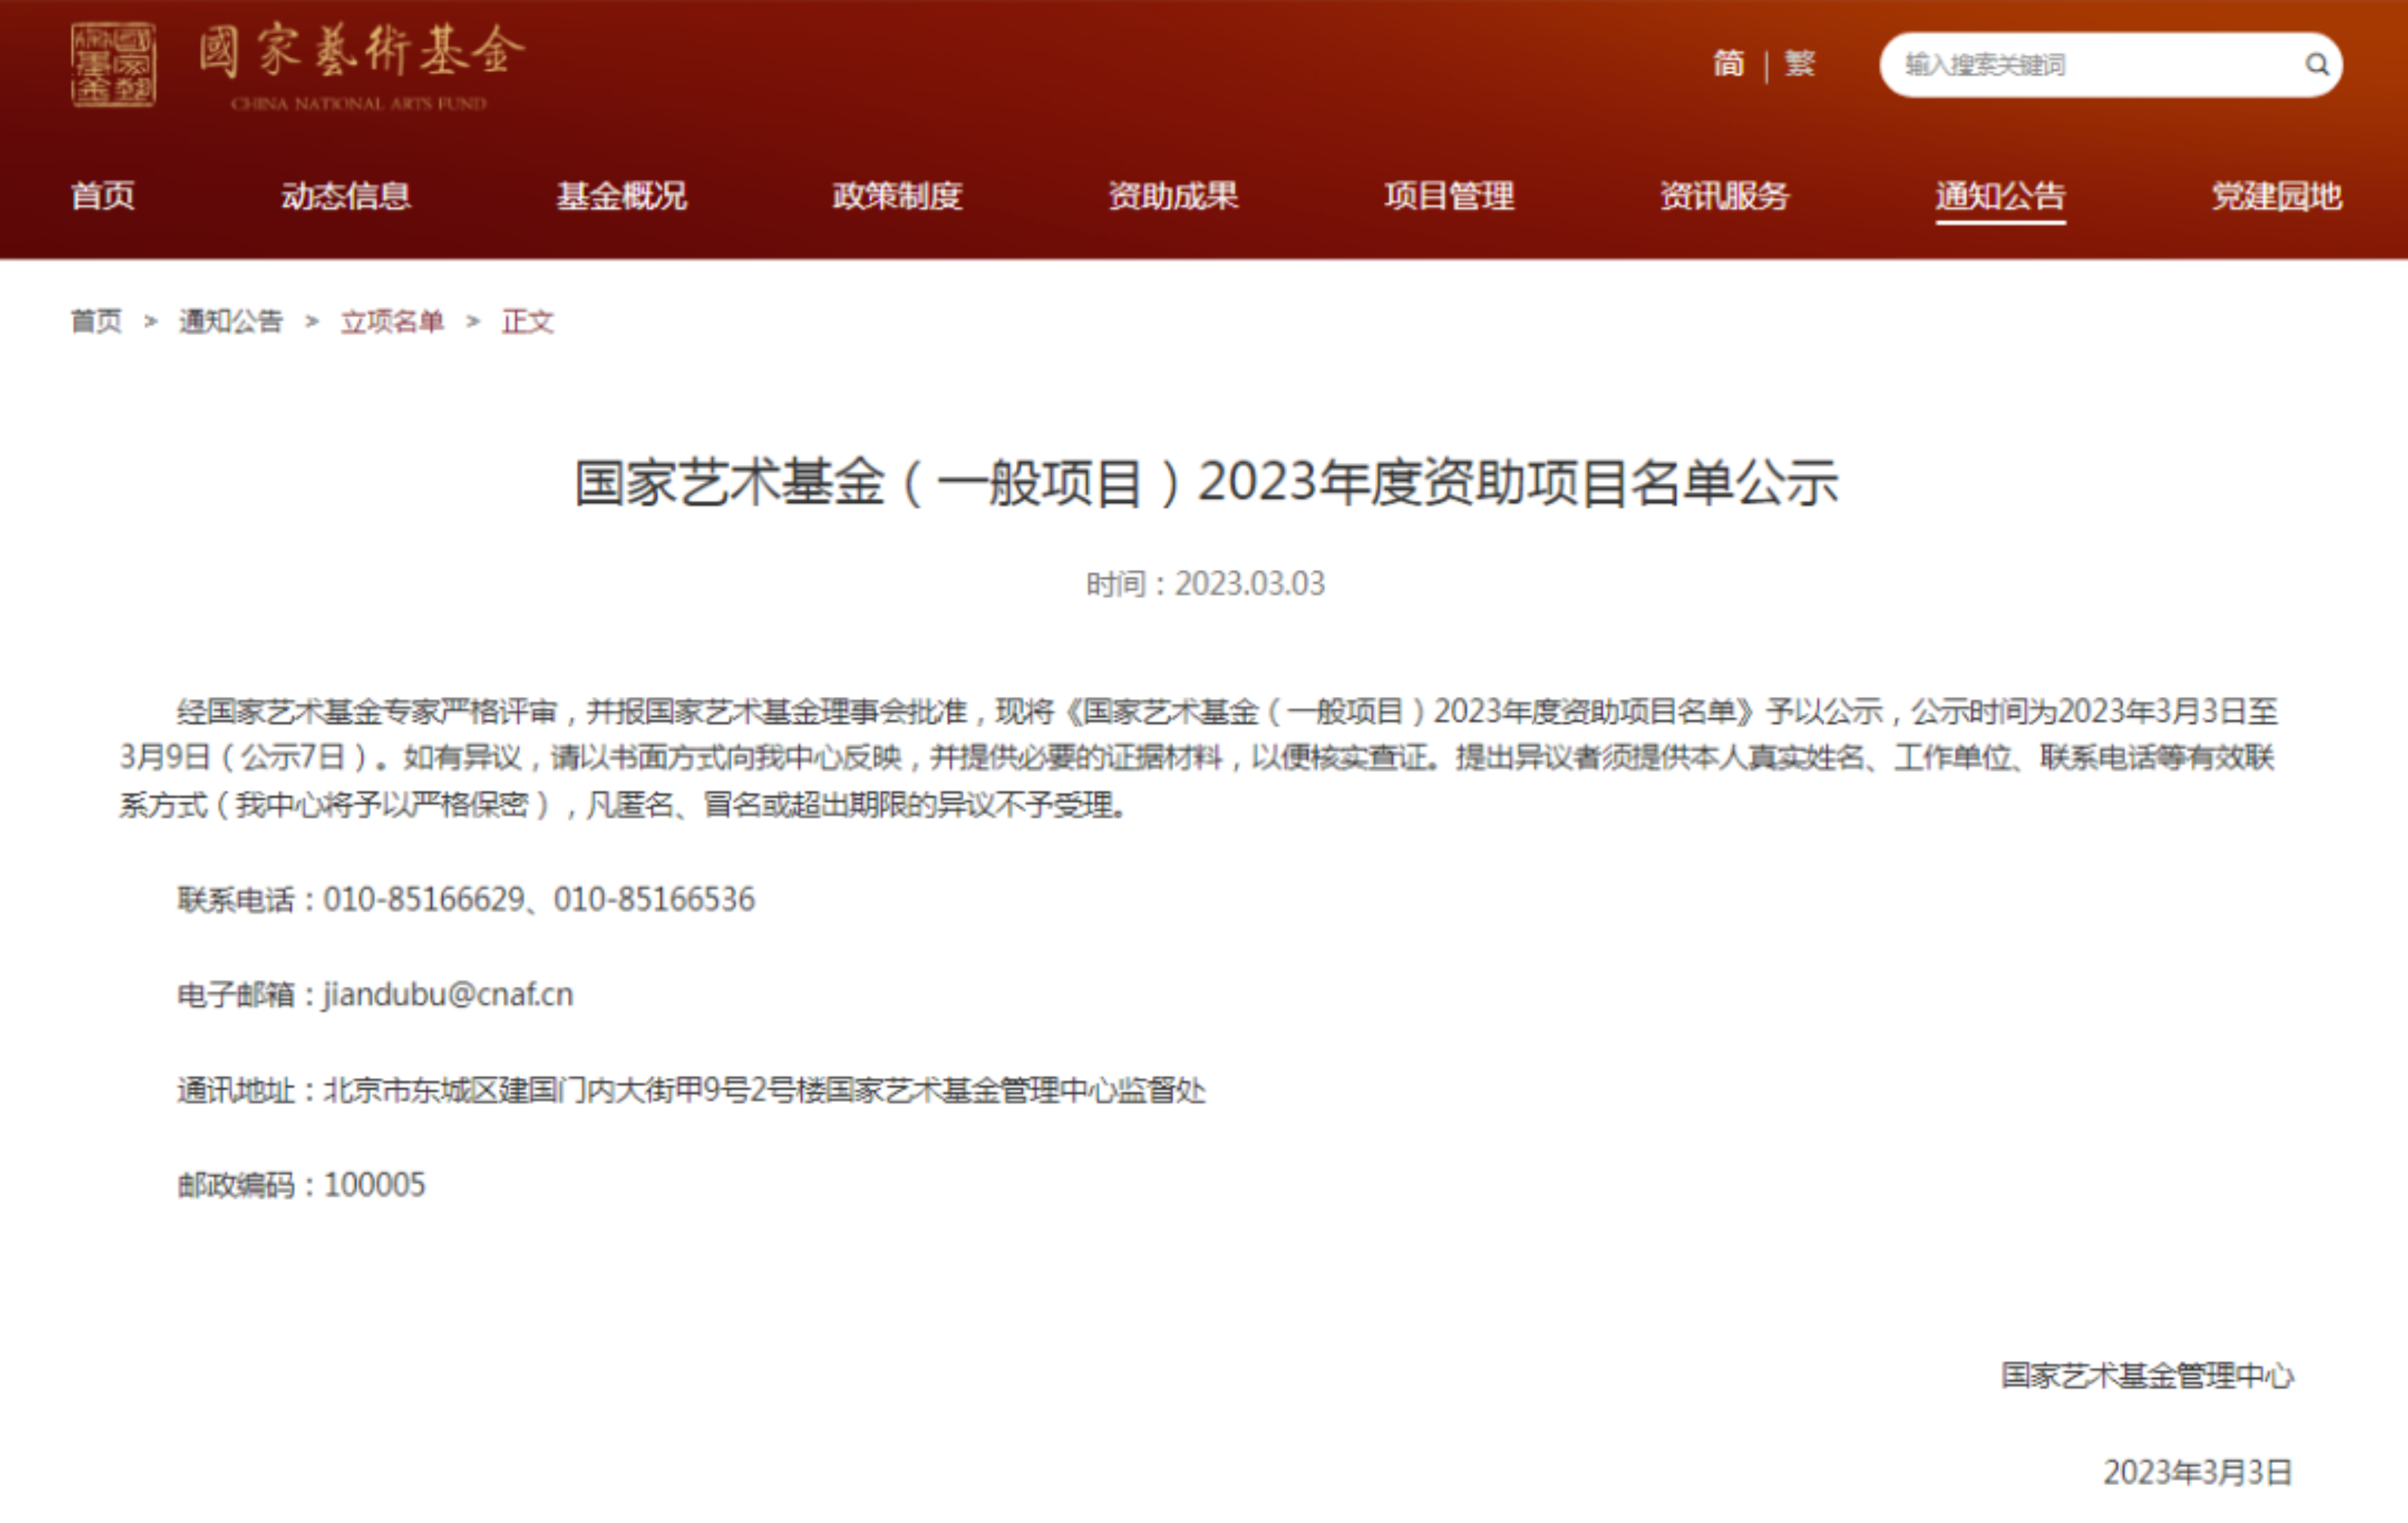Click 通知公告 in the breadcrumb
The height and width of the screenshot is (1523, 2408).
click(x=231, y=321)
